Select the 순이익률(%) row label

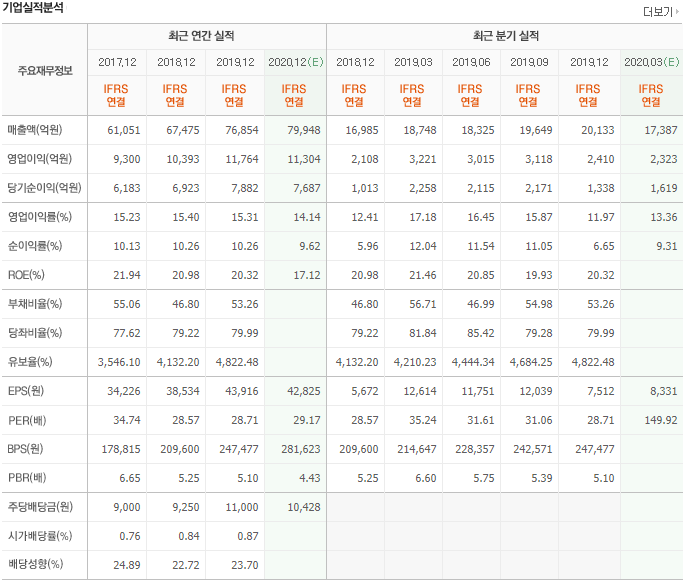pos(35,246)
